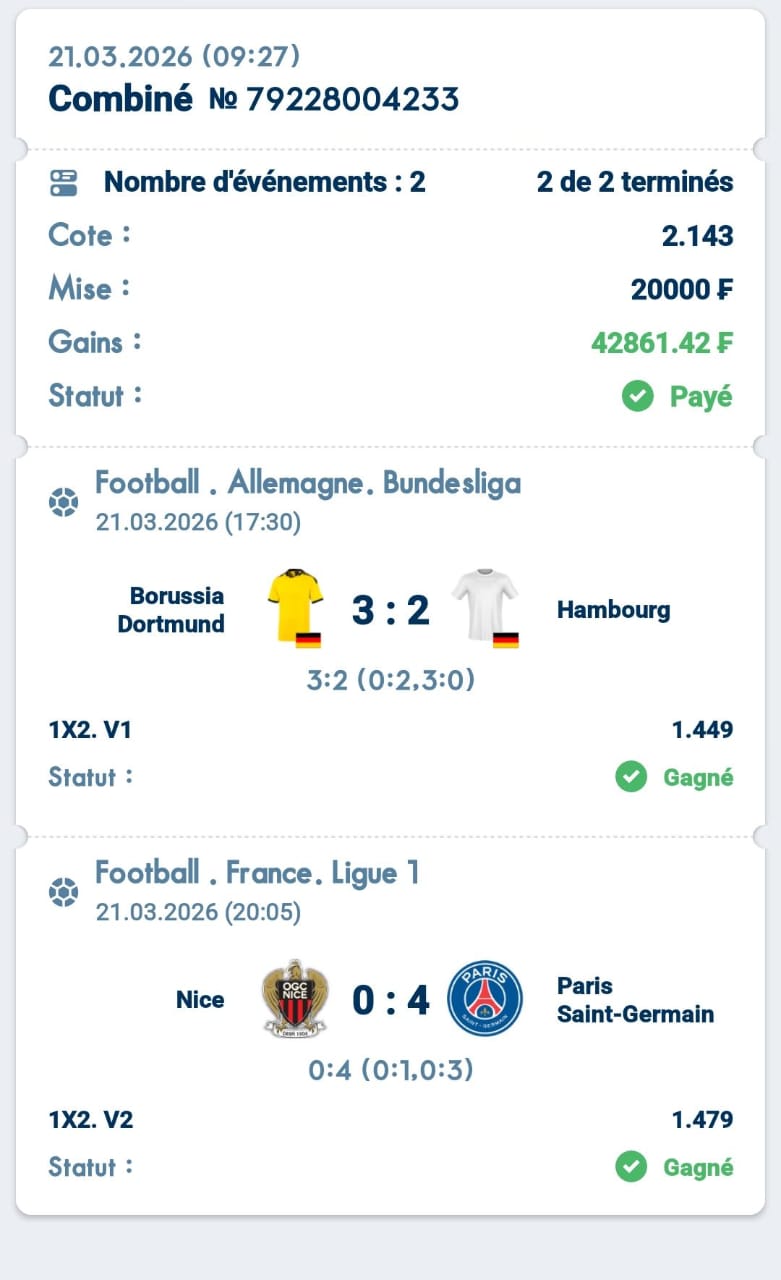Click the Paris Saint-Germain team name
Viewport: 781px width, 1280px height.
coord(635,1000)
